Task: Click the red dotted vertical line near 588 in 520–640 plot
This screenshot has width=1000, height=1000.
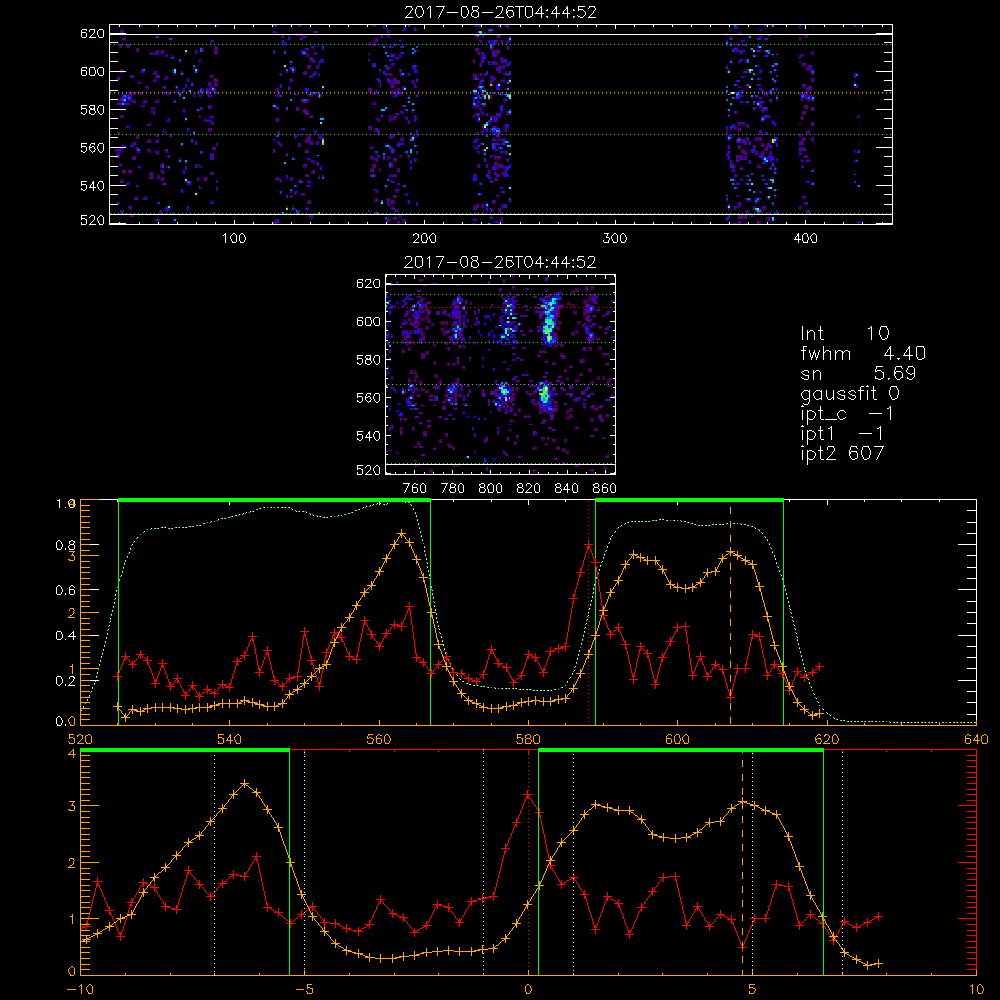Action: click(589, 612)
